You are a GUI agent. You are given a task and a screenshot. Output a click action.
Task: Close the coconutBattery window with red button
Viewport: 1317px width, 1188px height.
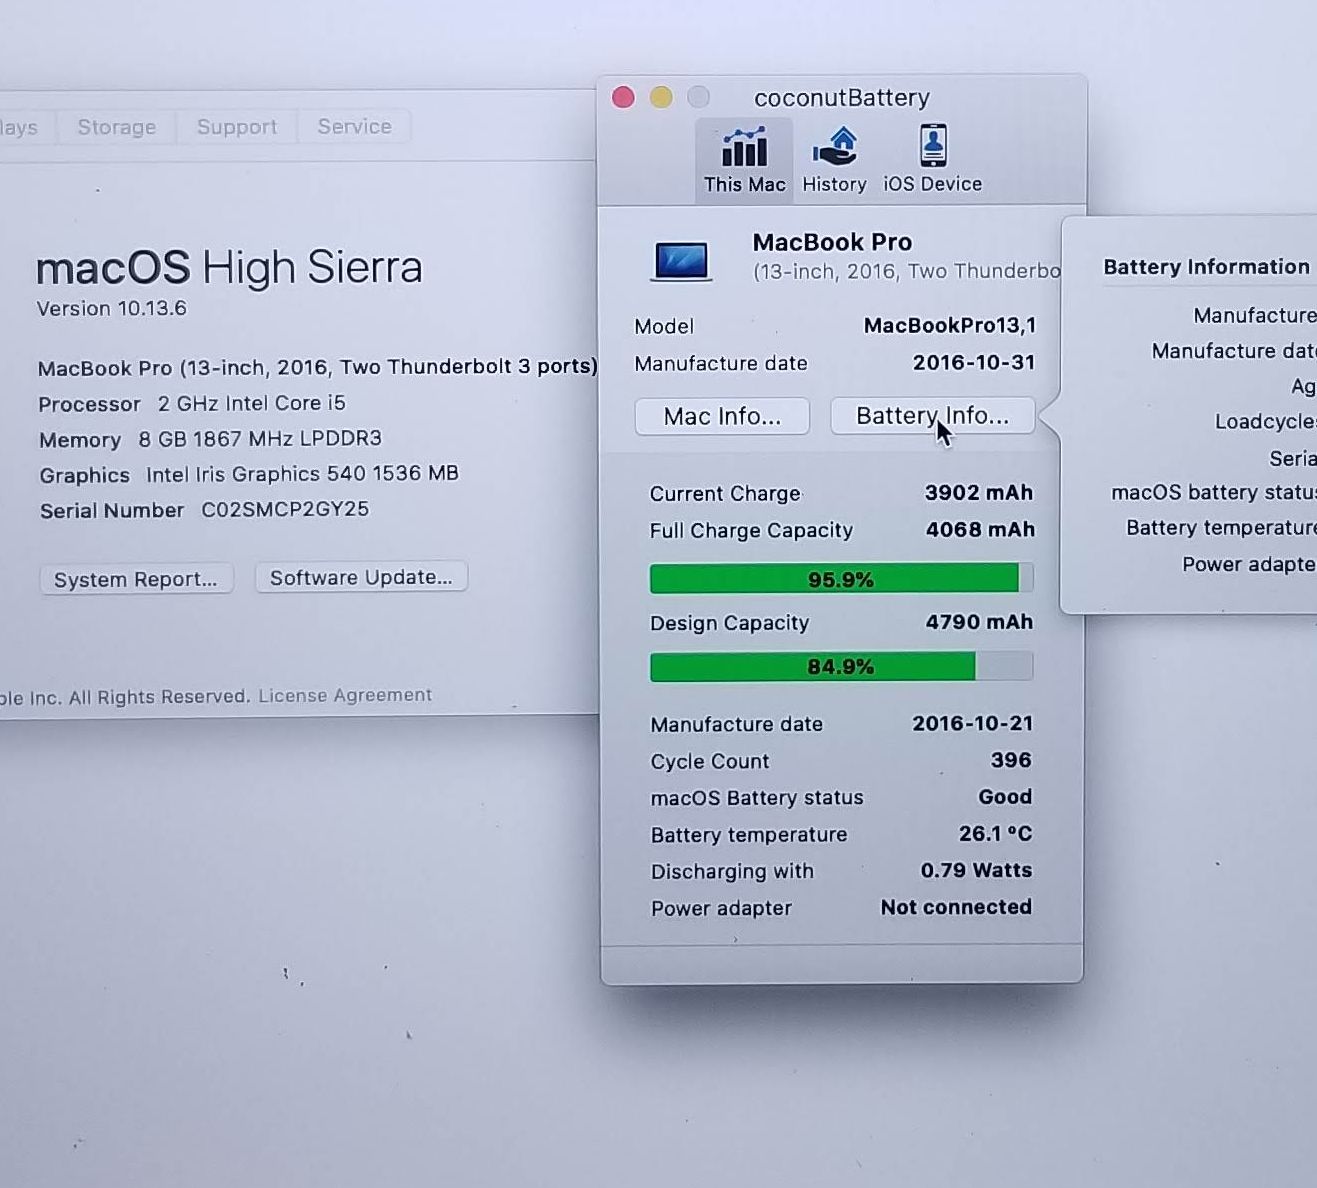click(623, 97)
